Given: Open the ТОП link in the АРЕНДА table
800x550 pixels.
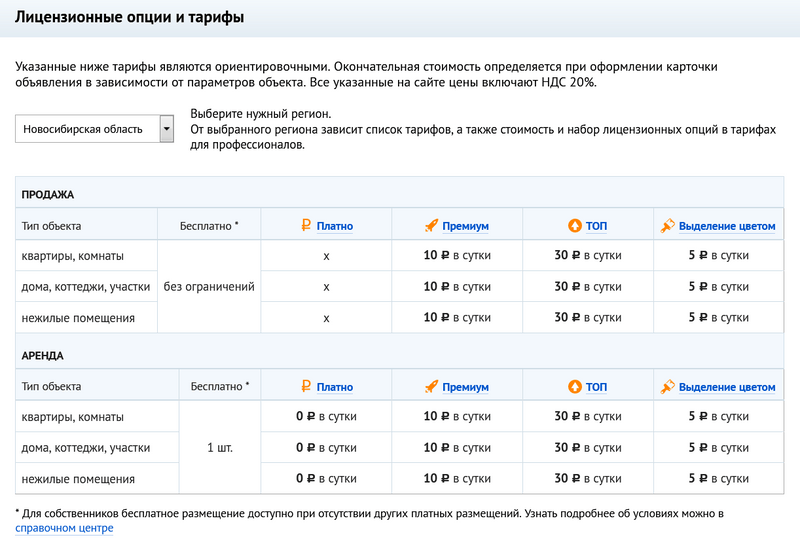Looking at the screenshot, I should (596, 387).
